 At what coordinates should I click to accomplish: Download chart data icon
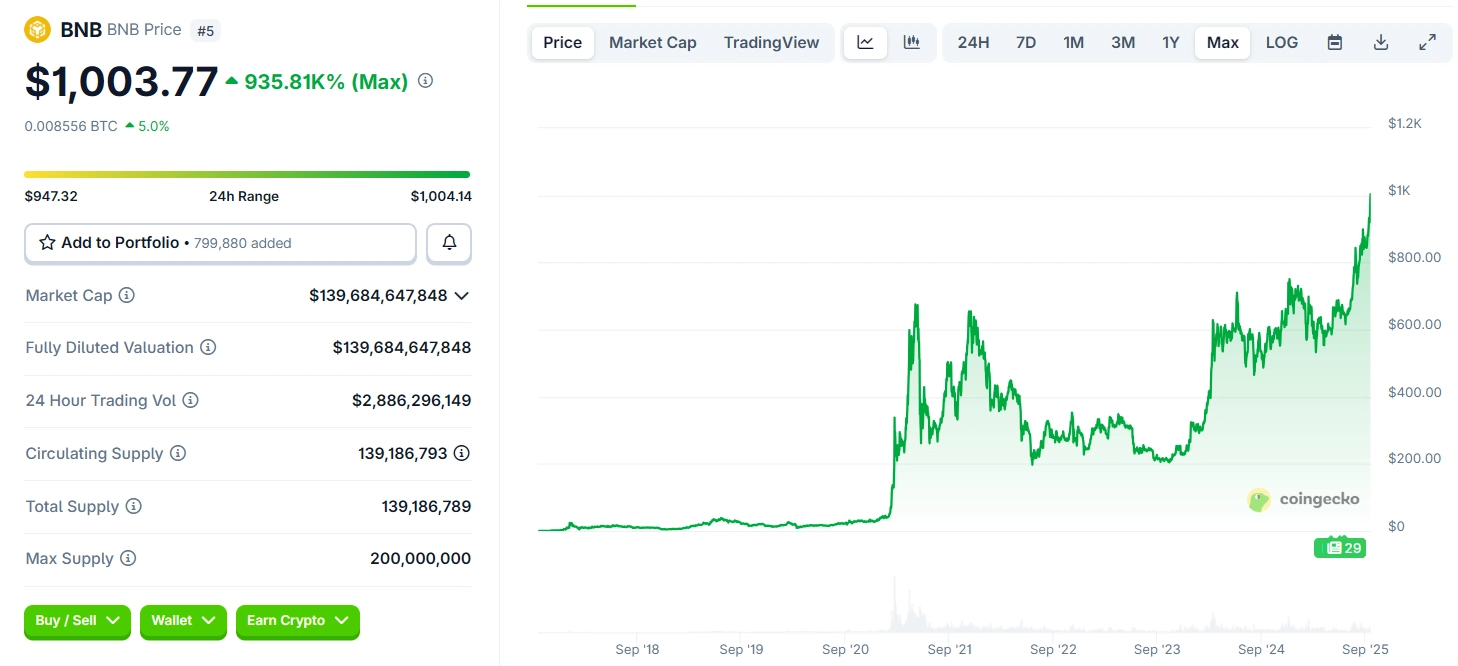[1381, 43]
